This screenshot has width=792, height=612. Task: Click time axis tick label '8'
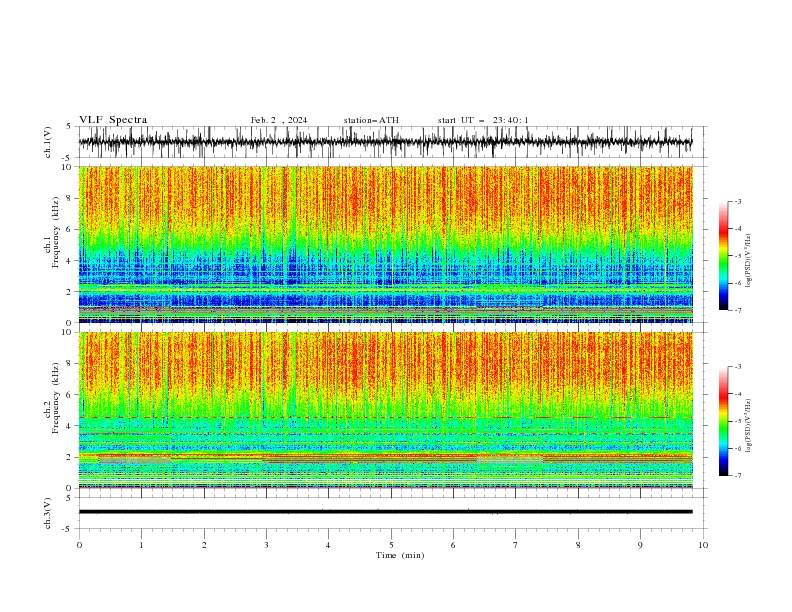[x=578, y=545]
